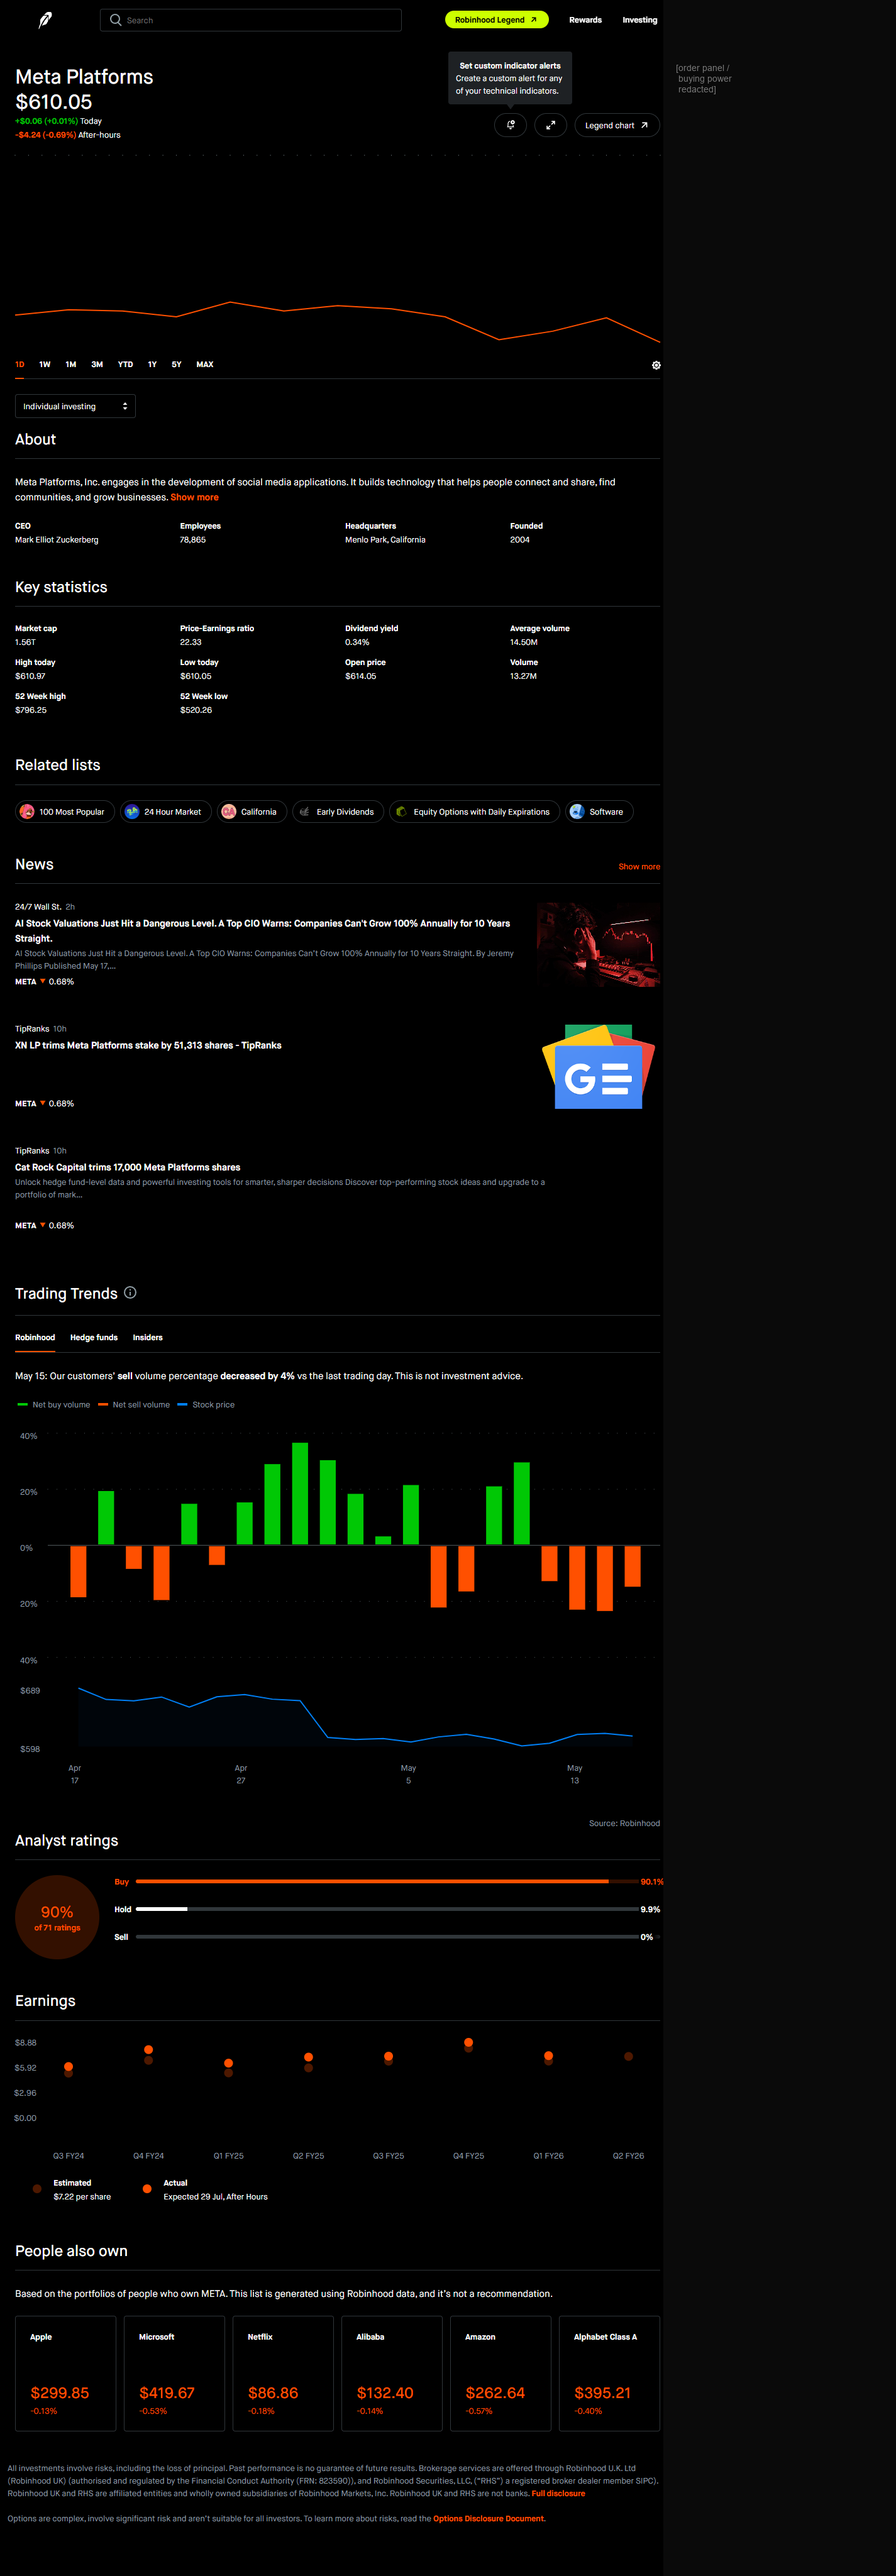Select the 1W chart range

click(x=45, y=364)
